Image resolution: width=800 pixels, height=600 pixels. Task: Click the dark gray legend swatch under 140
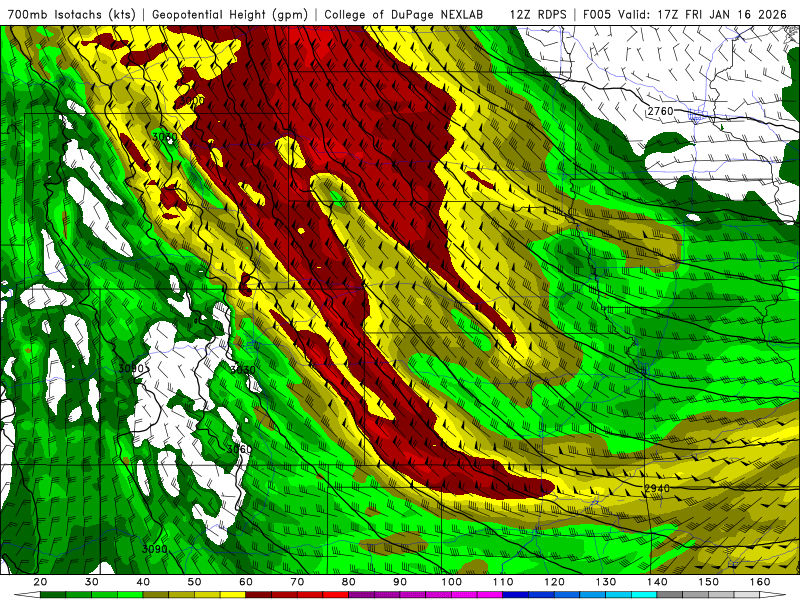point(670,594)
